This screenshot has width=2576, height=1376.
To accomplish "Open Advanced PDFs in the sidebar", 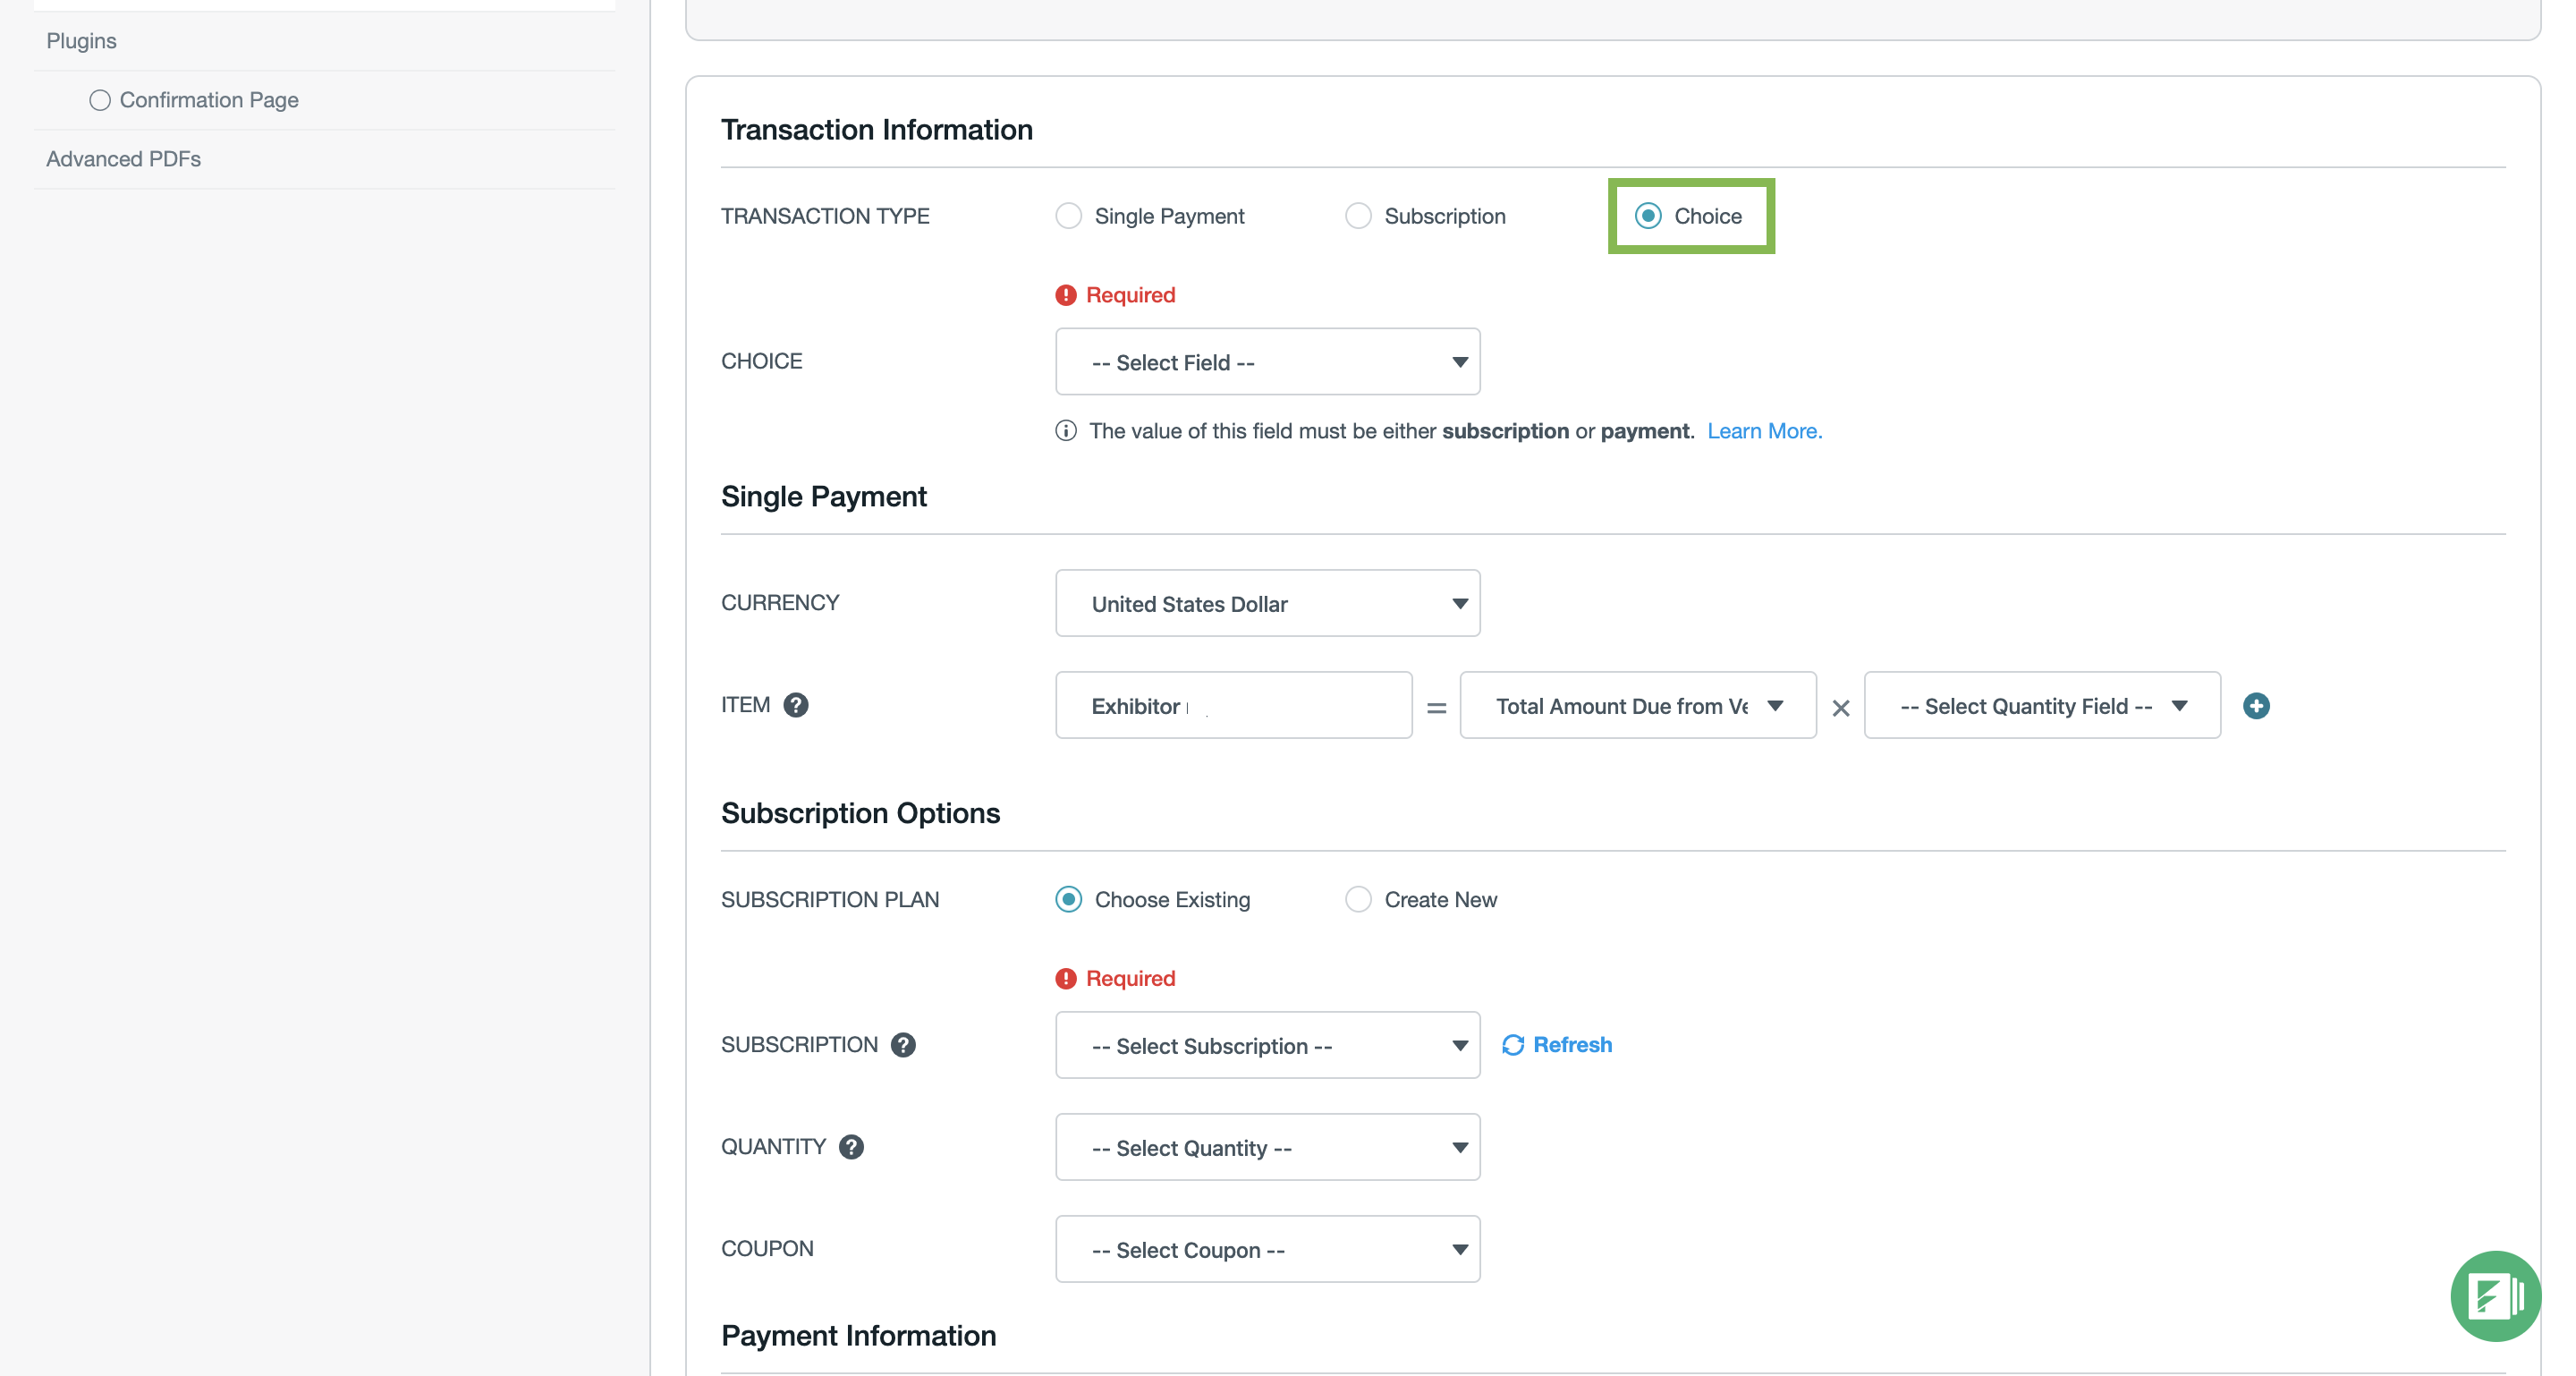I will tap(123, 159).
